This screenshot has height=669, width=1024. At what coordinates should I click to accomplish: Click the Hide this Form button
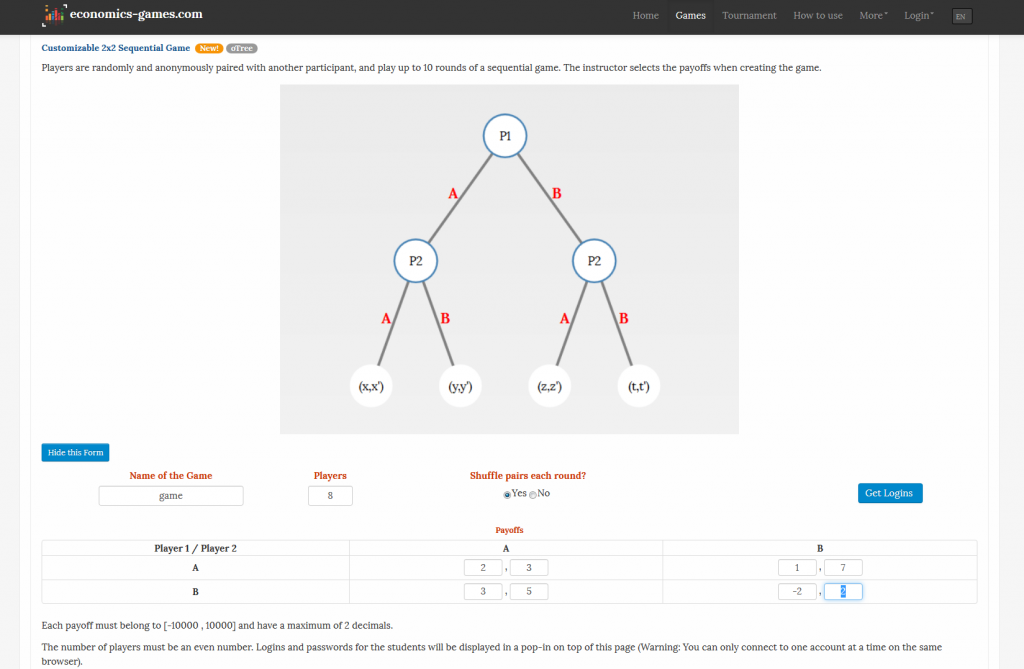pos(75,452)
